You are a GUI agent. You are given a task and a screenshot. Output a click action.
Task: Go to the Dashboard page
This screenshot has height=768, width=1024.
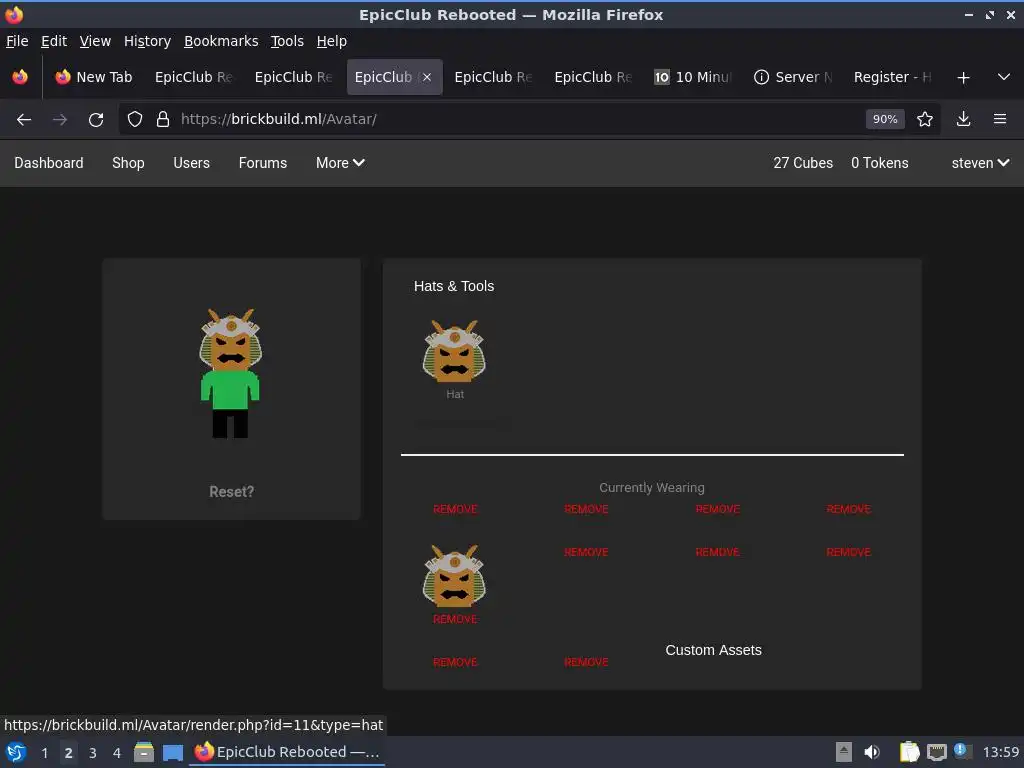click(x=49, y=163)
